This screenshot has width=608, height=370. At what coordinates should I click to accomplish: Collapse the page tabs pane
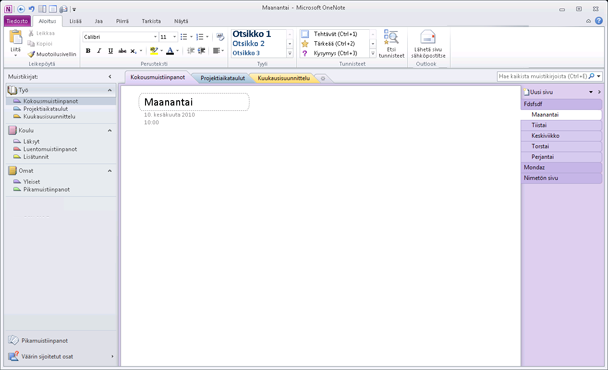tap(599, 92)
